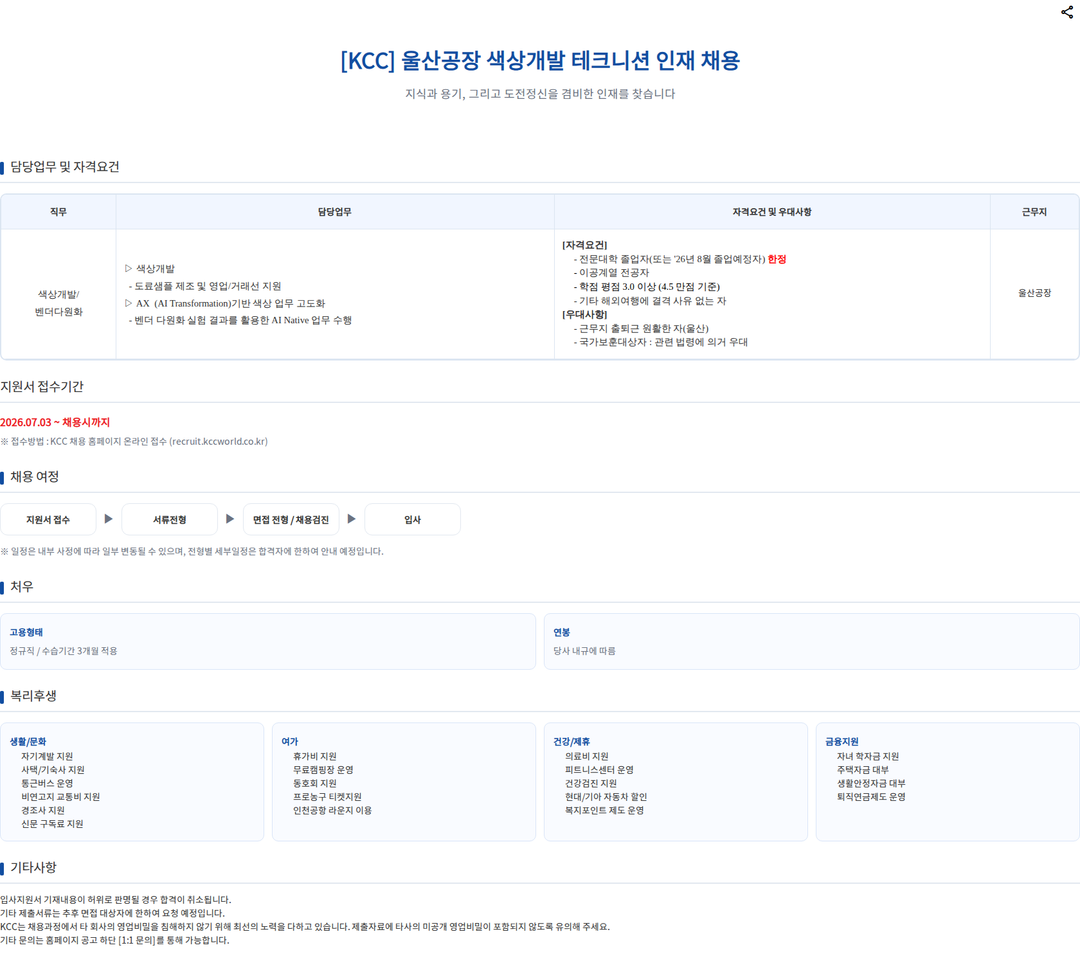Click the '지원서 접수기간' heading
Image resolution: width=1080 pixels, height=966 pixels.
(x=41, y=387)
